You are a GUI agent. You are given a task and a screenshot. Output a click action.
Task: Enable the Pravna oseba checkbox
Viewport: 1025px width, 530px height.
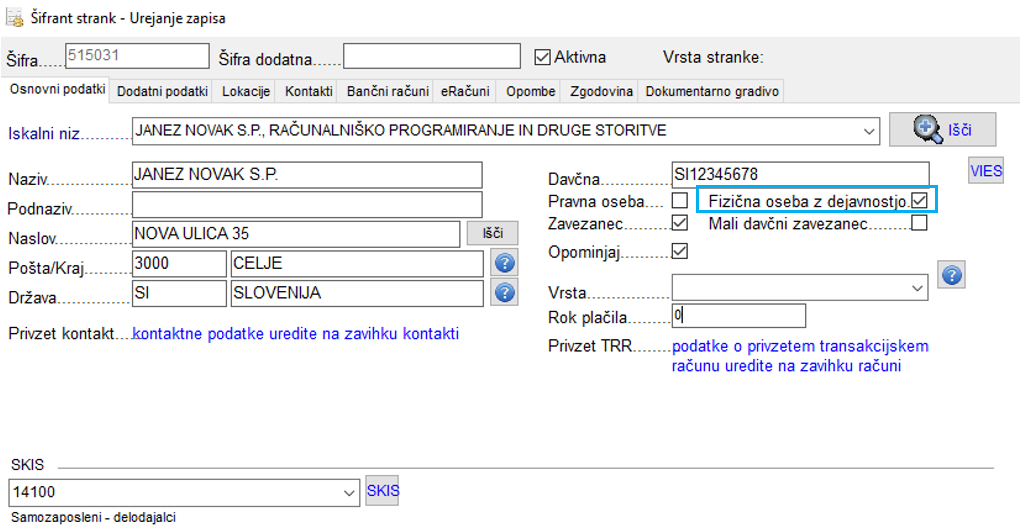680,201
